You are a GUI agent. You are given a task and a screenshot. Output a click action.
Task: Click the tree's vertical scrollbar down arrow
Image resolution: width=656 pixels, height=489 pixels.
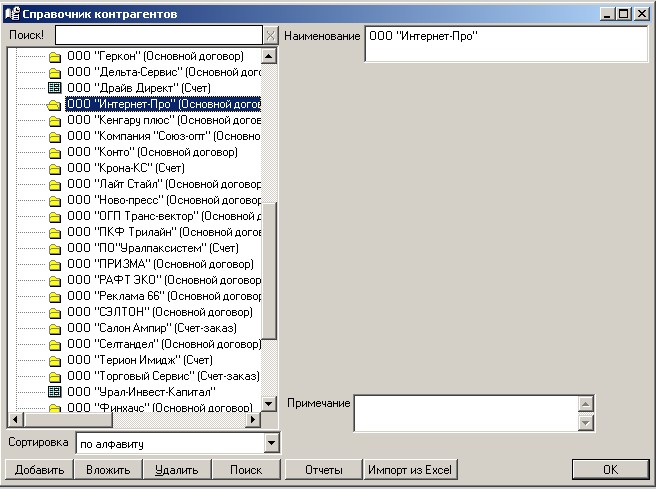point(269,403)
